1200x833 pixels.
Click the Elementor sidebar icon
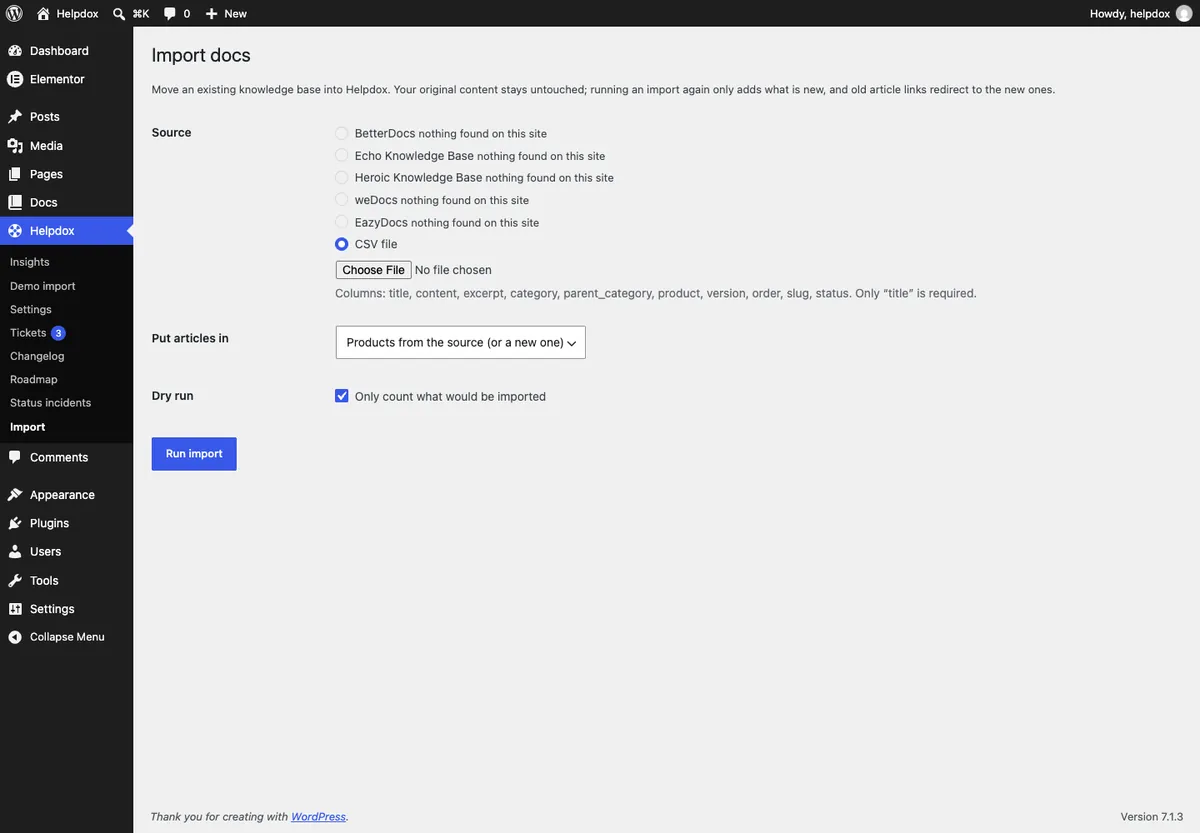(x=15, y=79)
